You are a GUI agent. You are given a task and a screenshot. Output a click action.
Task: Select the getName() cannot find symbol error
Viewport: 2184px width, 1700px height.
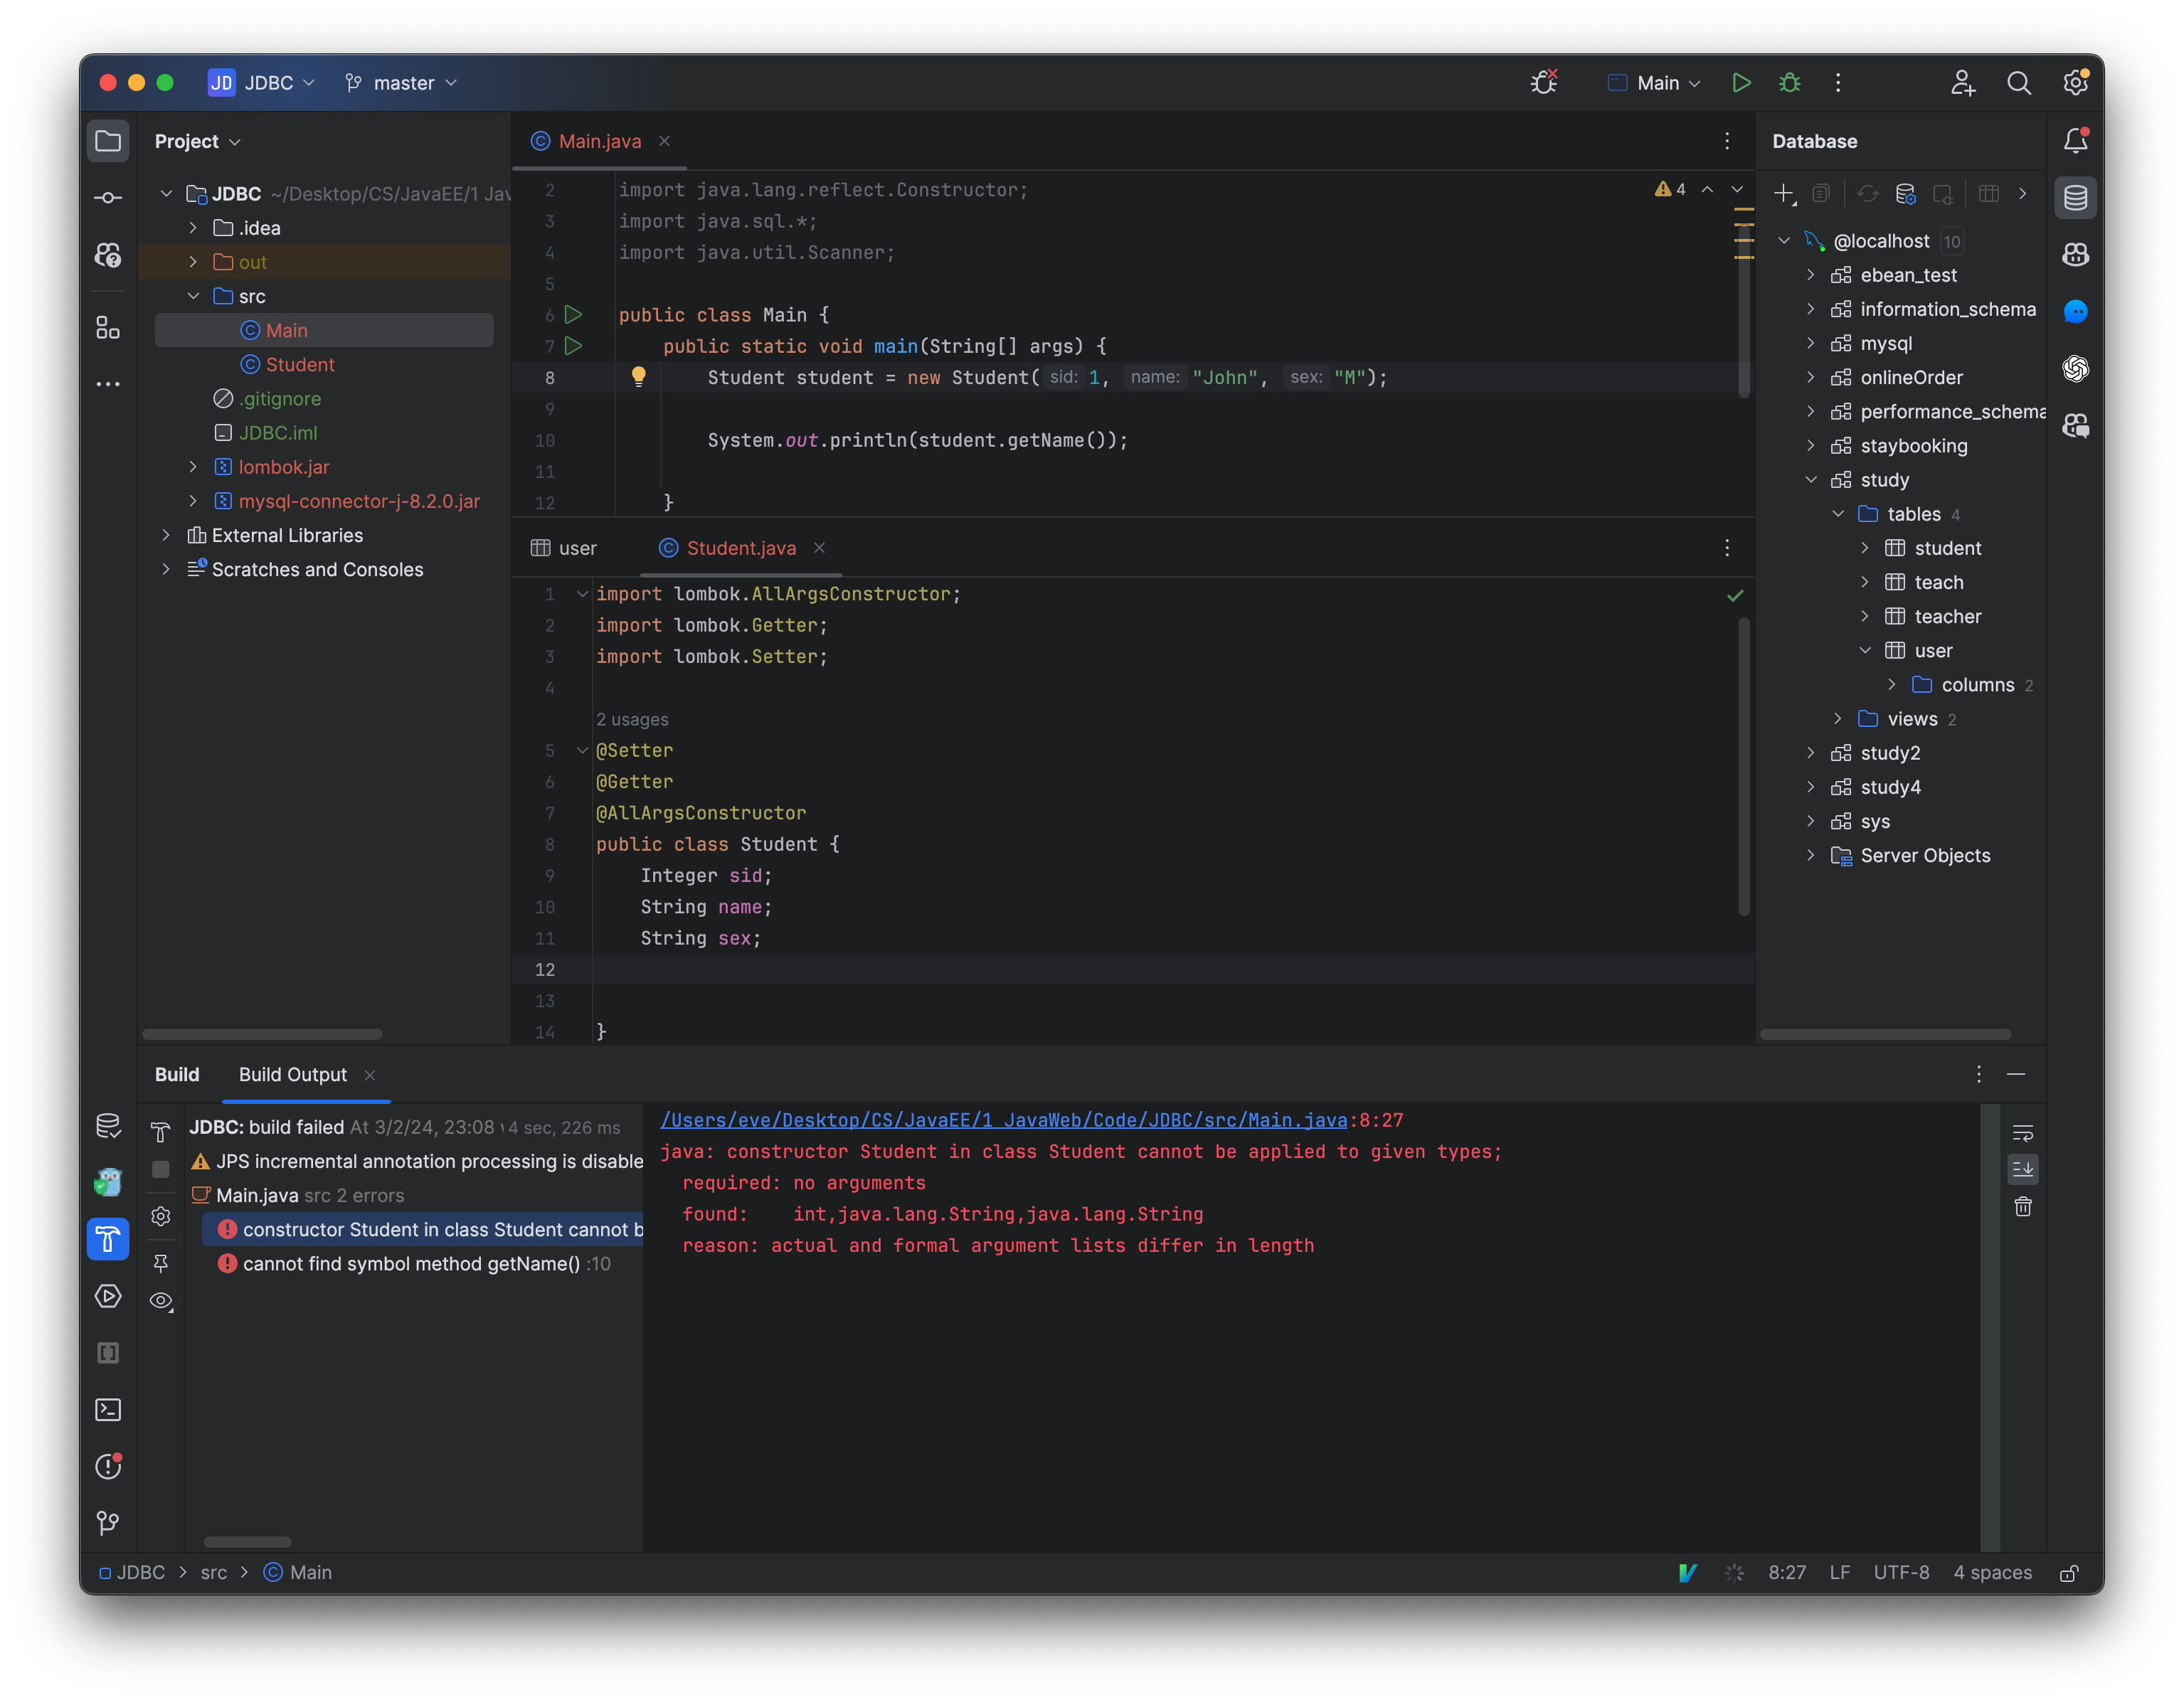[x=411, y=1264]
